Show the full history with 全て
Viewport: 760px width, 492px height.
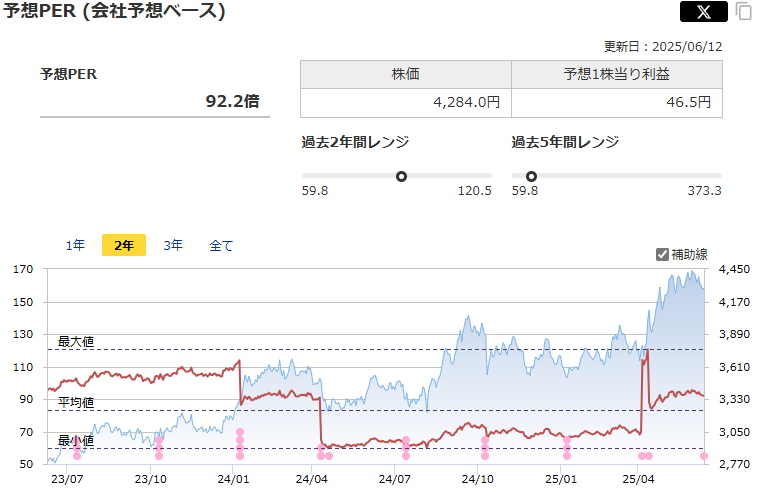click(221, 245)
